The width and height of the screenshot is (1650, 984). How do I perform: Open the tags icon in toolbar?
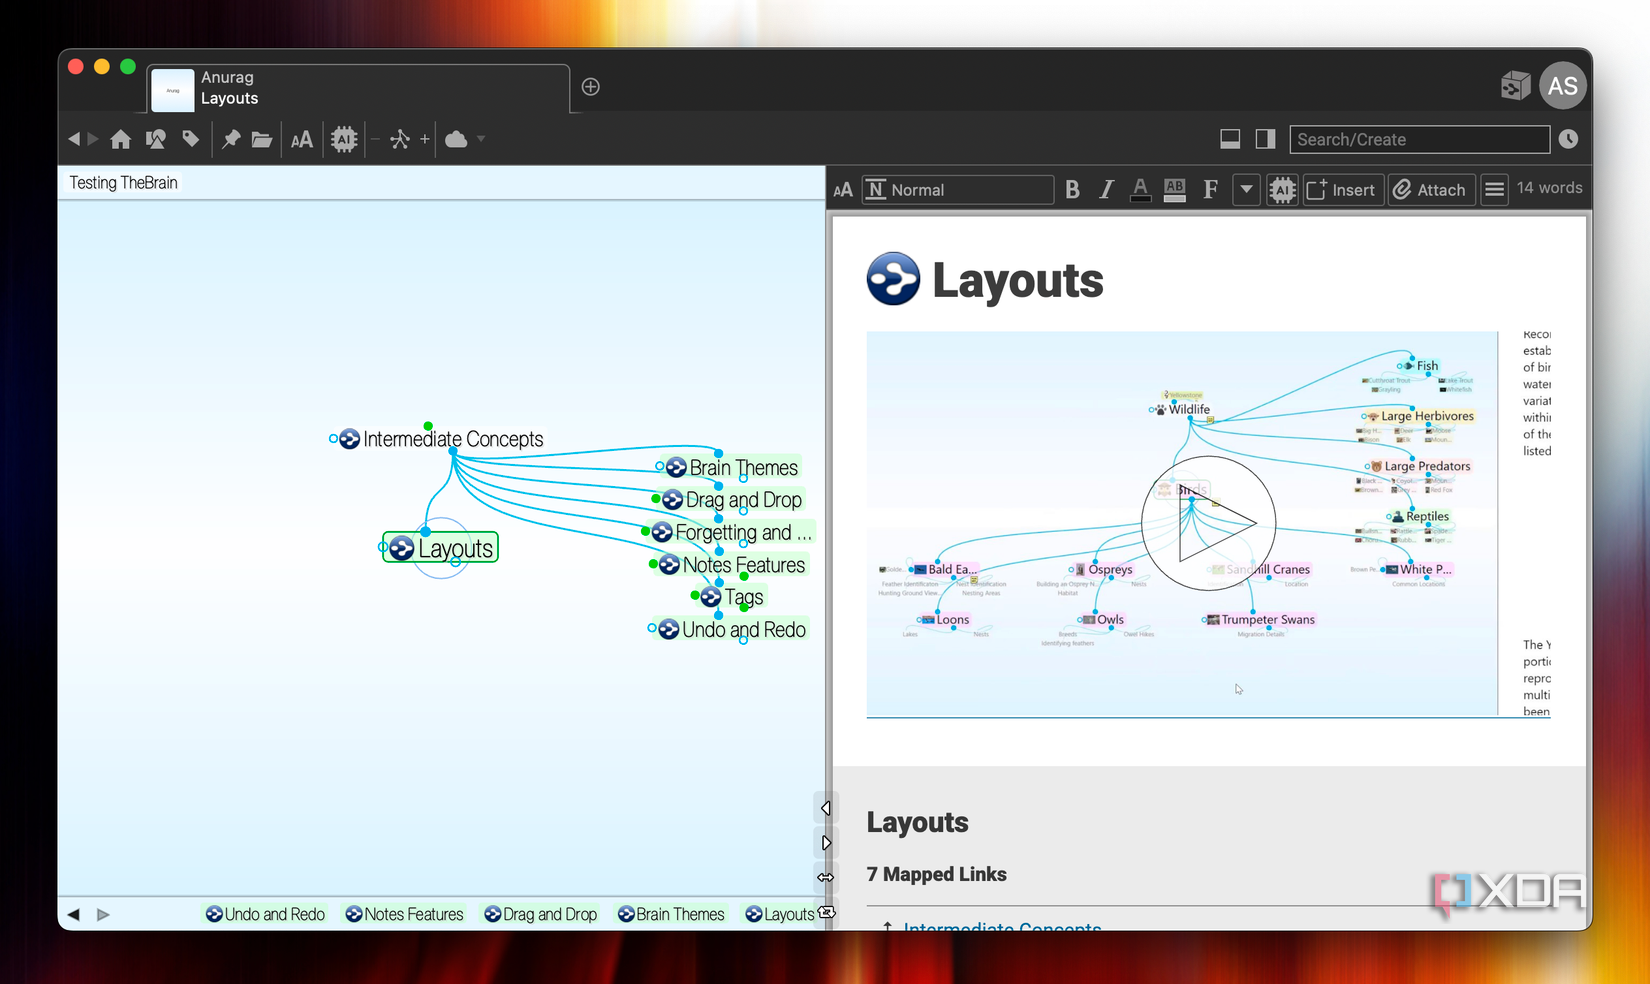(x=190, y=139)
